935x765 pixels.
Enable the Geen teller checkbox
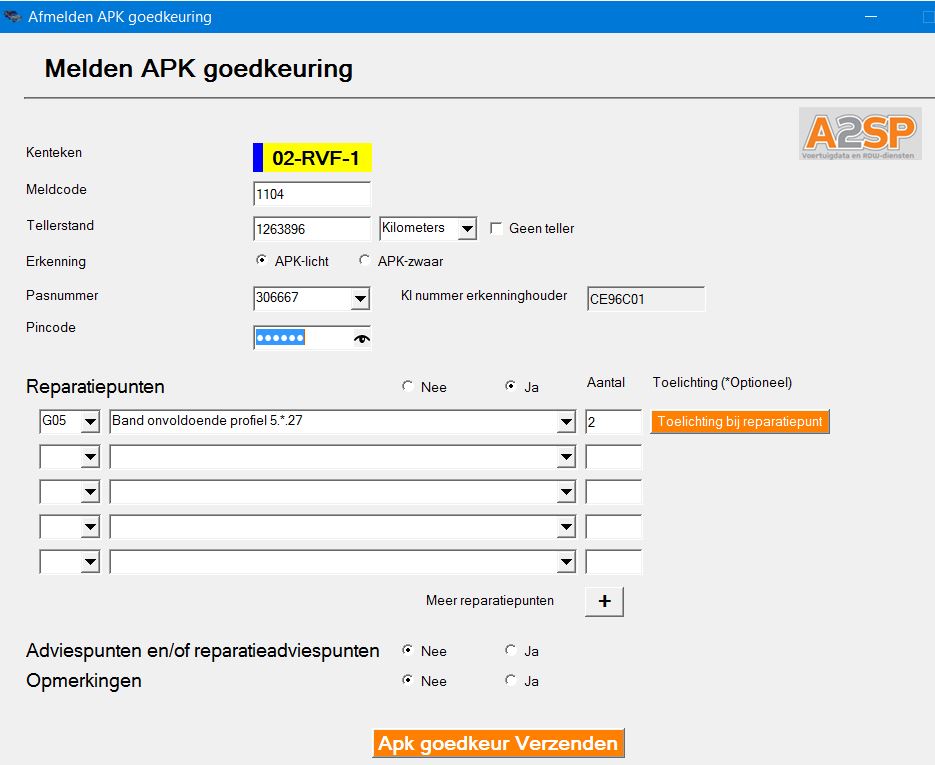coord(497,229)
